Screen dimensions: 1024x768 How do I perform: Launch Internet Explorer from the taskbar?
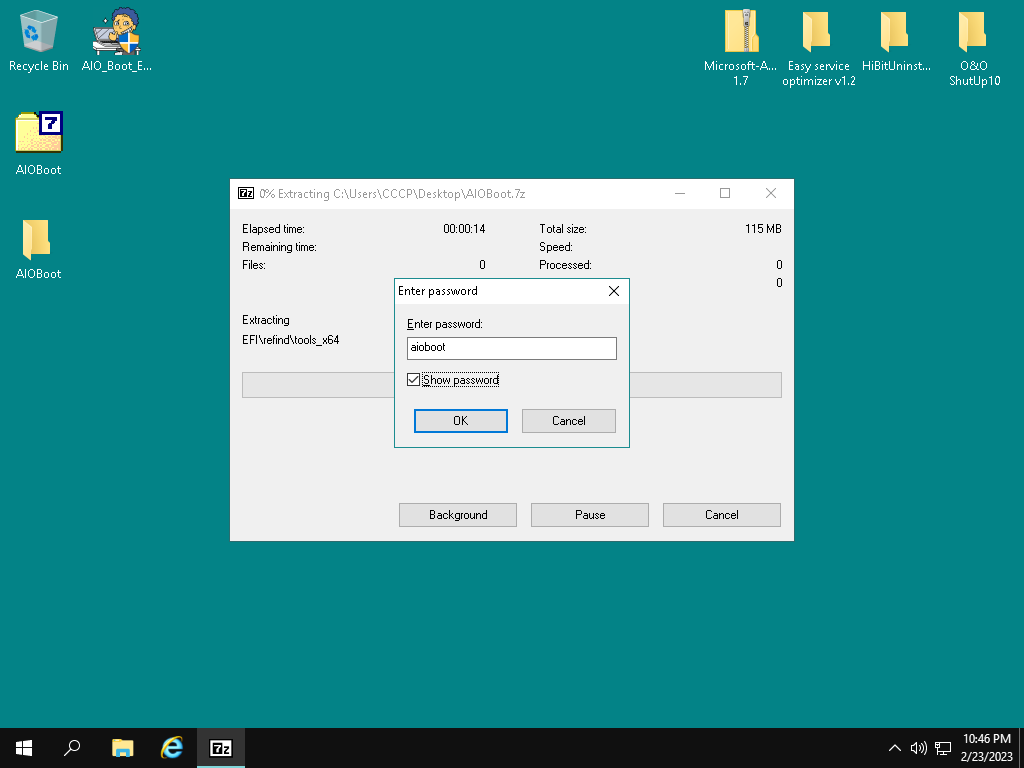tap(173, 748)
